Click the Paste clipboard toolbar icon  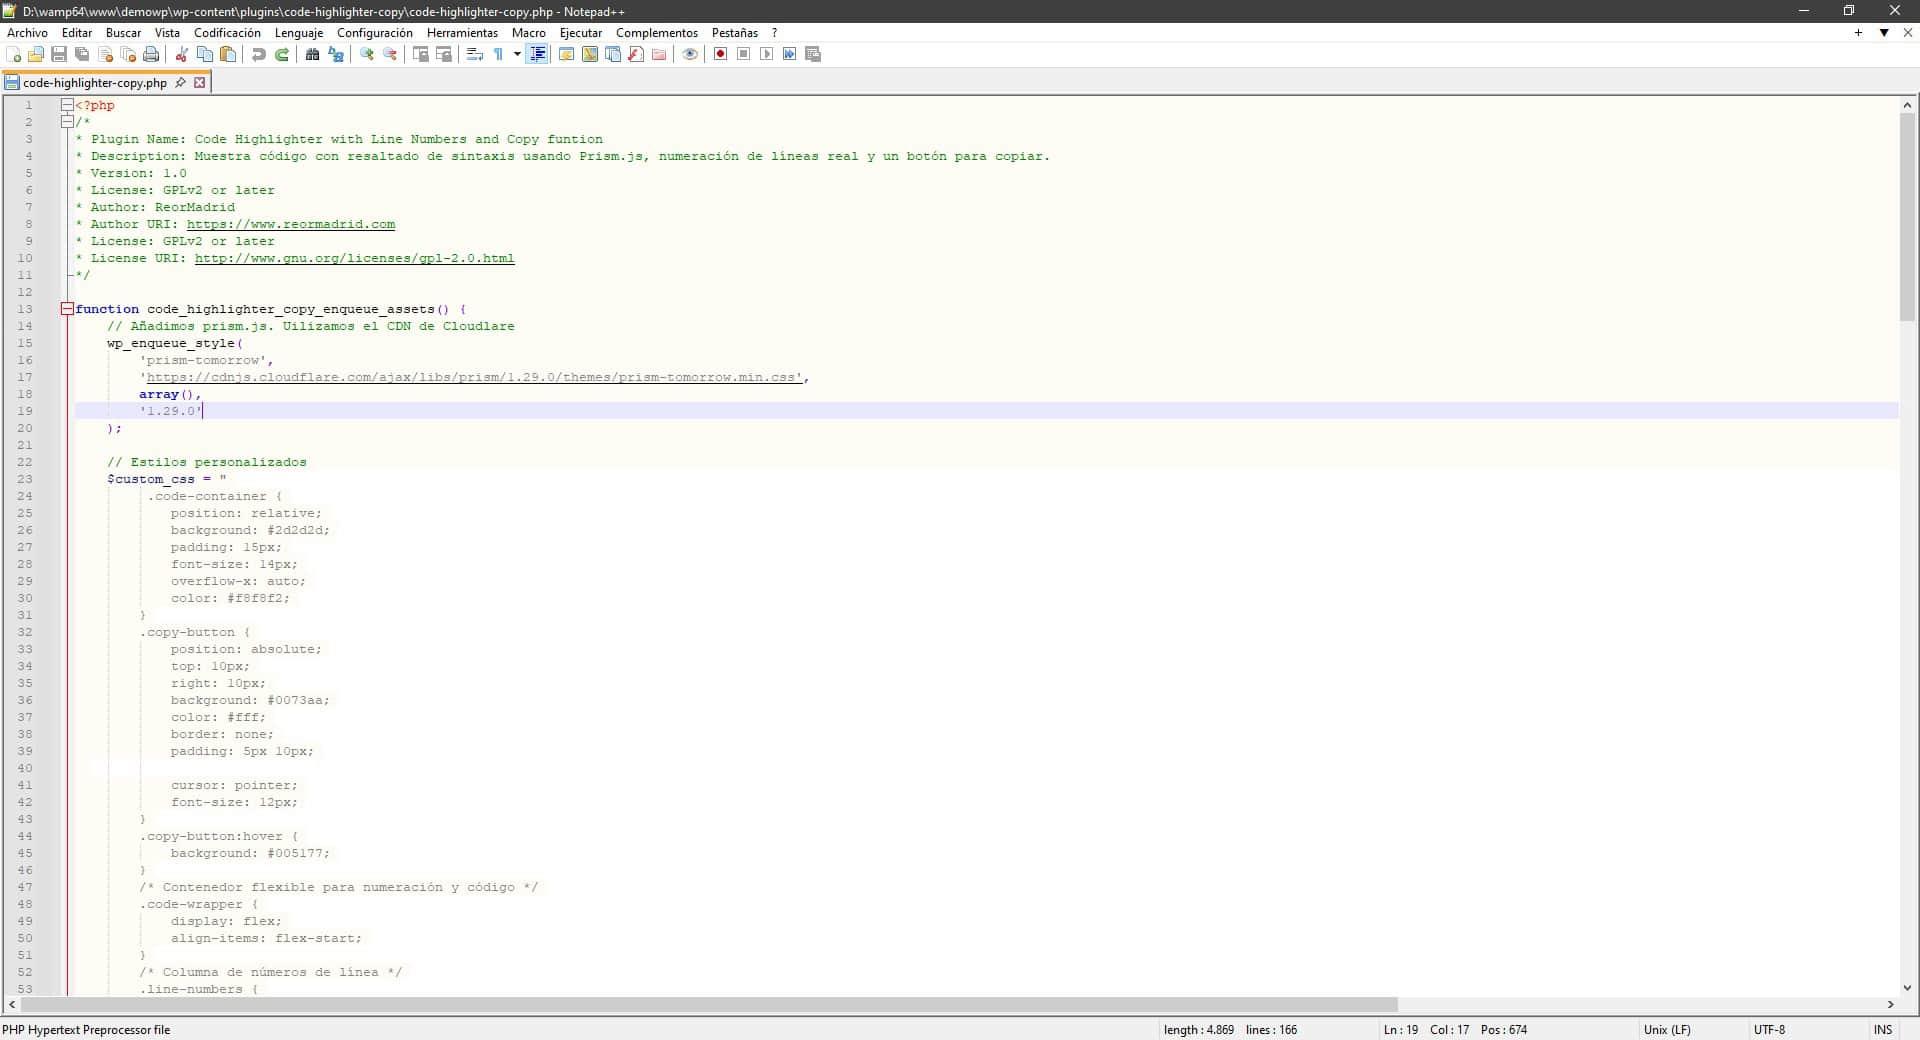[x=227, y=54]
